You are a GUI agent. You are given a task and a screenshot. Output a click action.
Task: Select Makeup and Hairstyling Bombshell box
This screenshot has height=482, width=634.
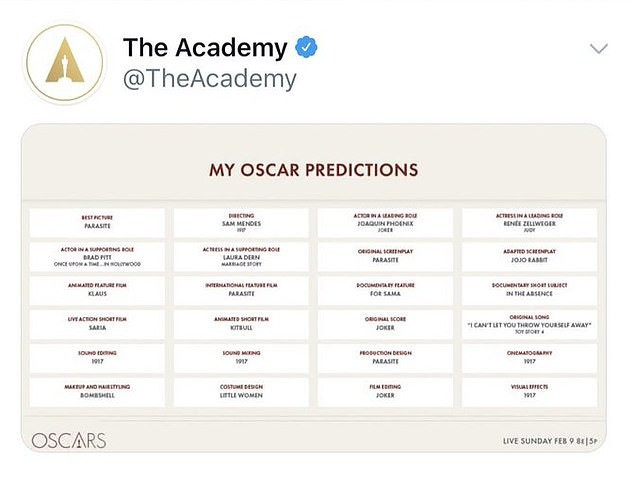(x=97, y=392)
